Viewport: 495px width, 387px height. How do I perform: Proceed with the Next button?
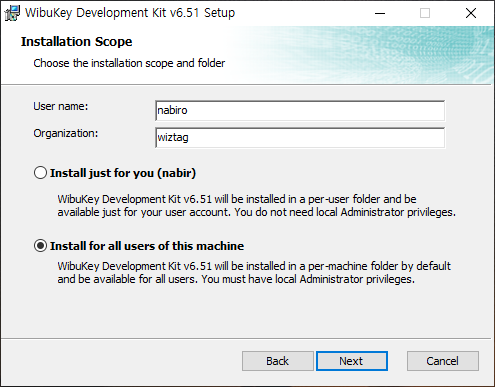[352, 361]
